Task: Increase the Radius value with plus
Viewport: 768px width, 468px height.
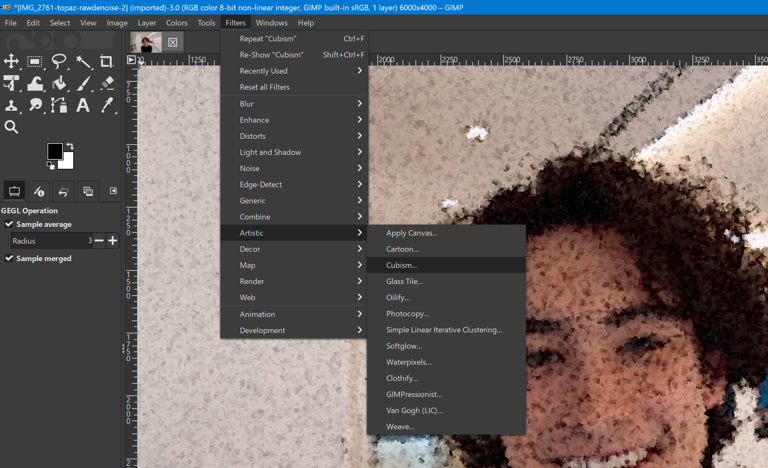Action: point(113,241)
